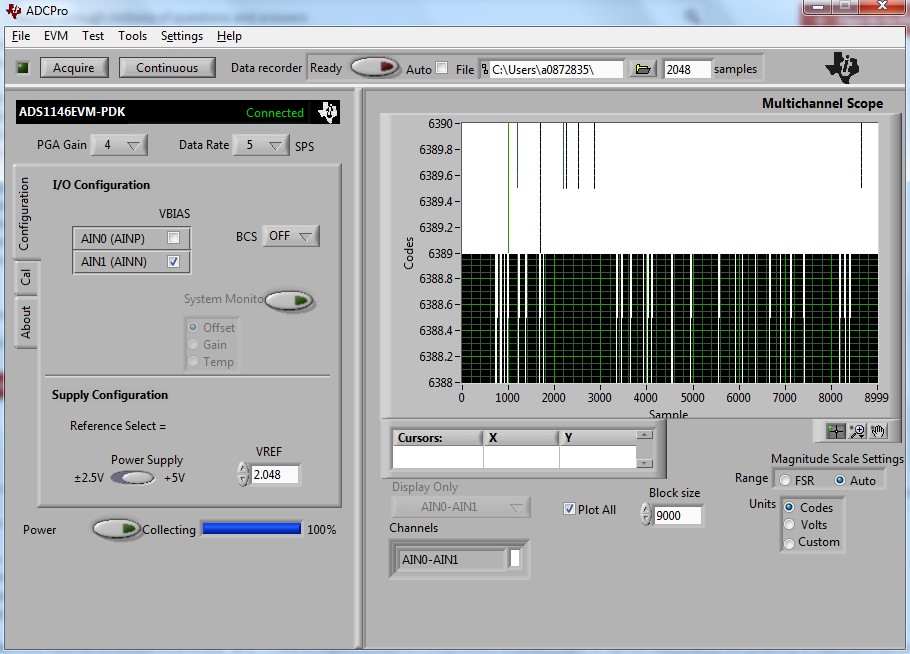Open the Data Rate dropdown
Viewport: 910px width, 654px height.
pyautogui.click(x=261, y=145)
